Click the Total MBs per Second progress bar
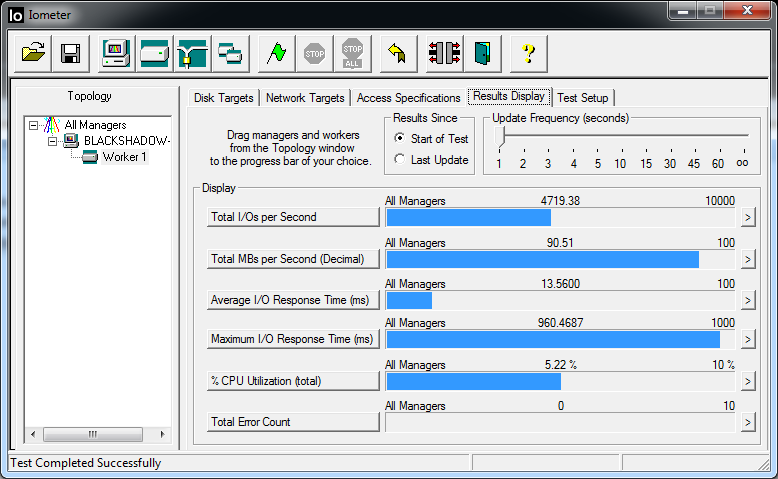 [560, 259]
